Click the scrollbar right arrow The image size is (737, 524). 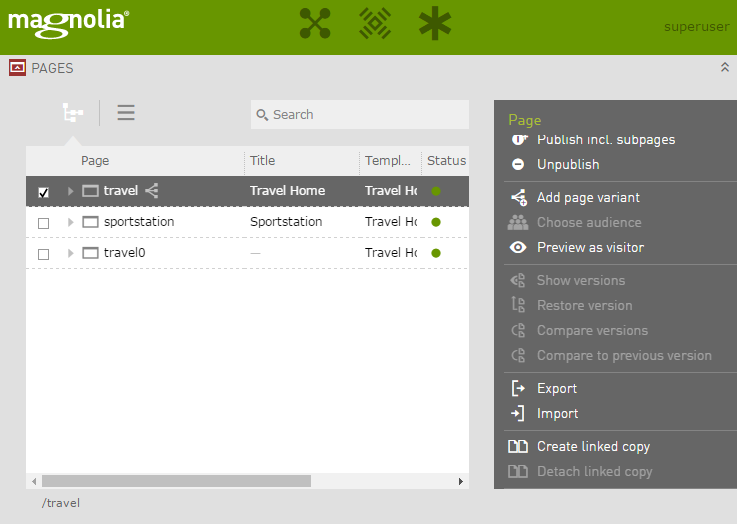coord(461,481)
